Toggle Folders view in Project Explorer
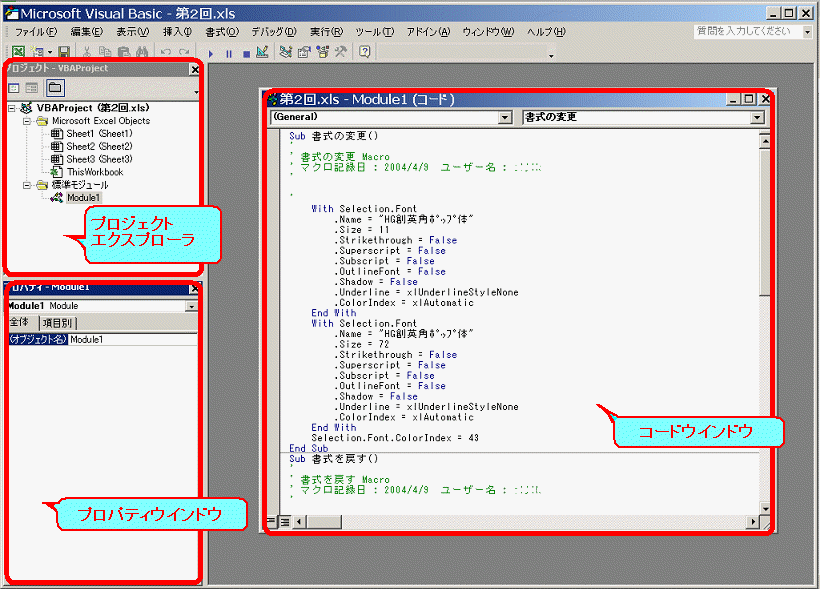 (55, 88)
